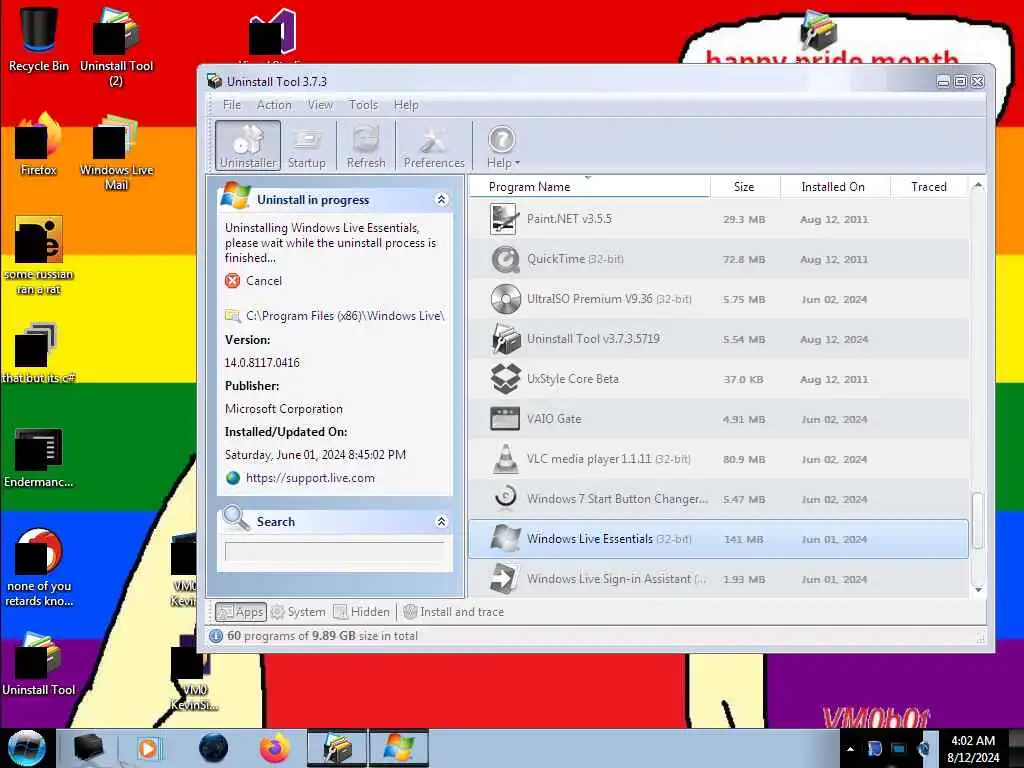
Task: Select the VLC media player cone icon
Action: (505, 458)
